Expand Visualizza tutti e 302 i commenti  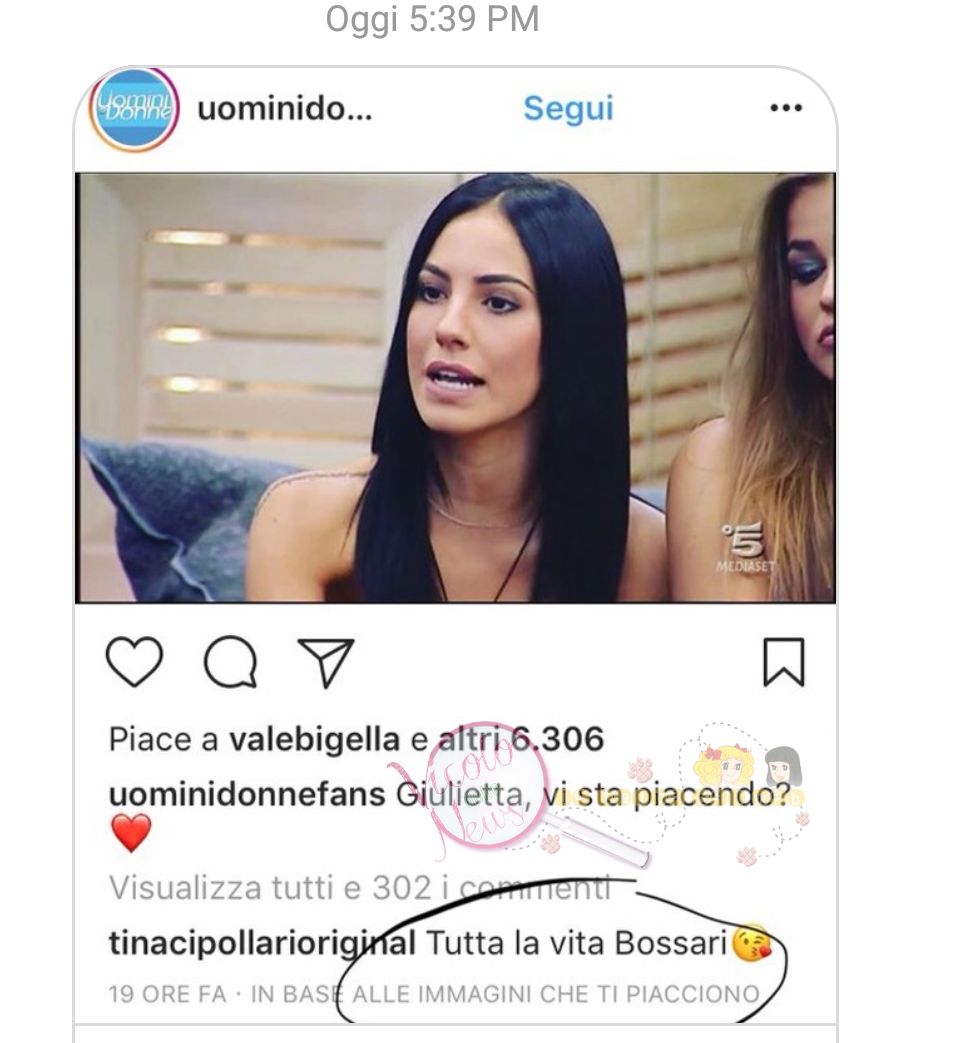coord(359,887)
